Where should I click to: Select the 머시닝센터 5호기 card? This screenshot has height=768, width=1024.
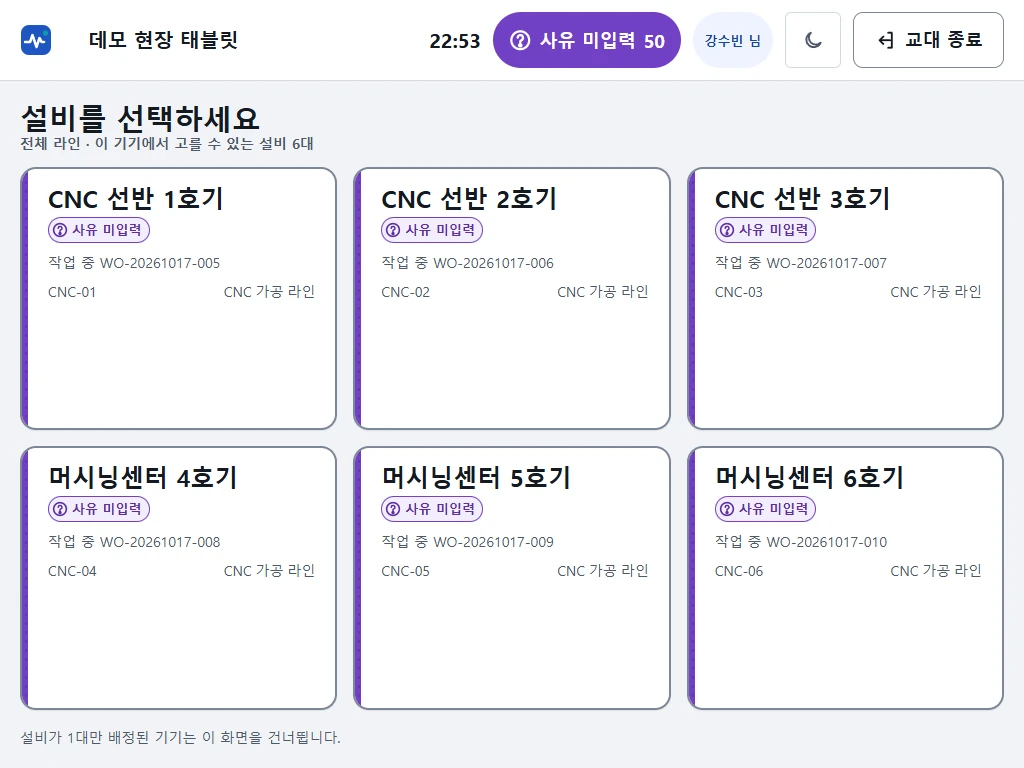[x=512, y=578]
